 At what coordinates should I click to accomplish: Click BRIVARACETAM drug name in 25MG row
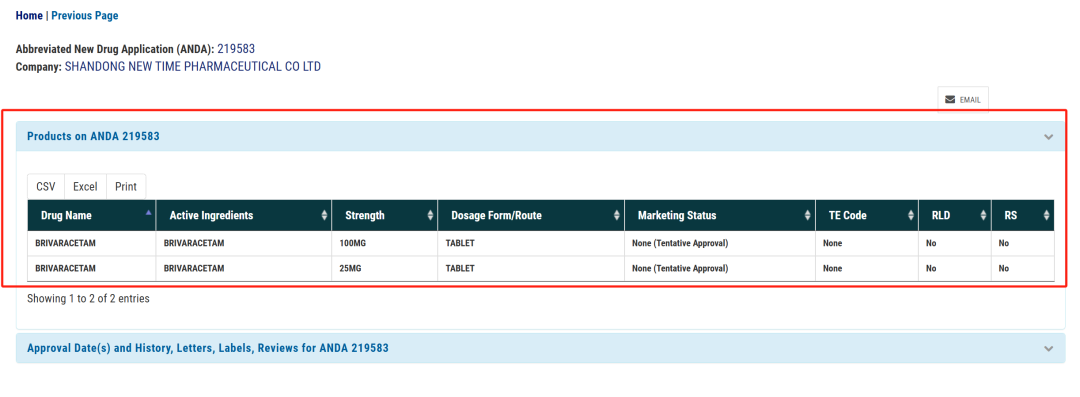tap(92, 269)
